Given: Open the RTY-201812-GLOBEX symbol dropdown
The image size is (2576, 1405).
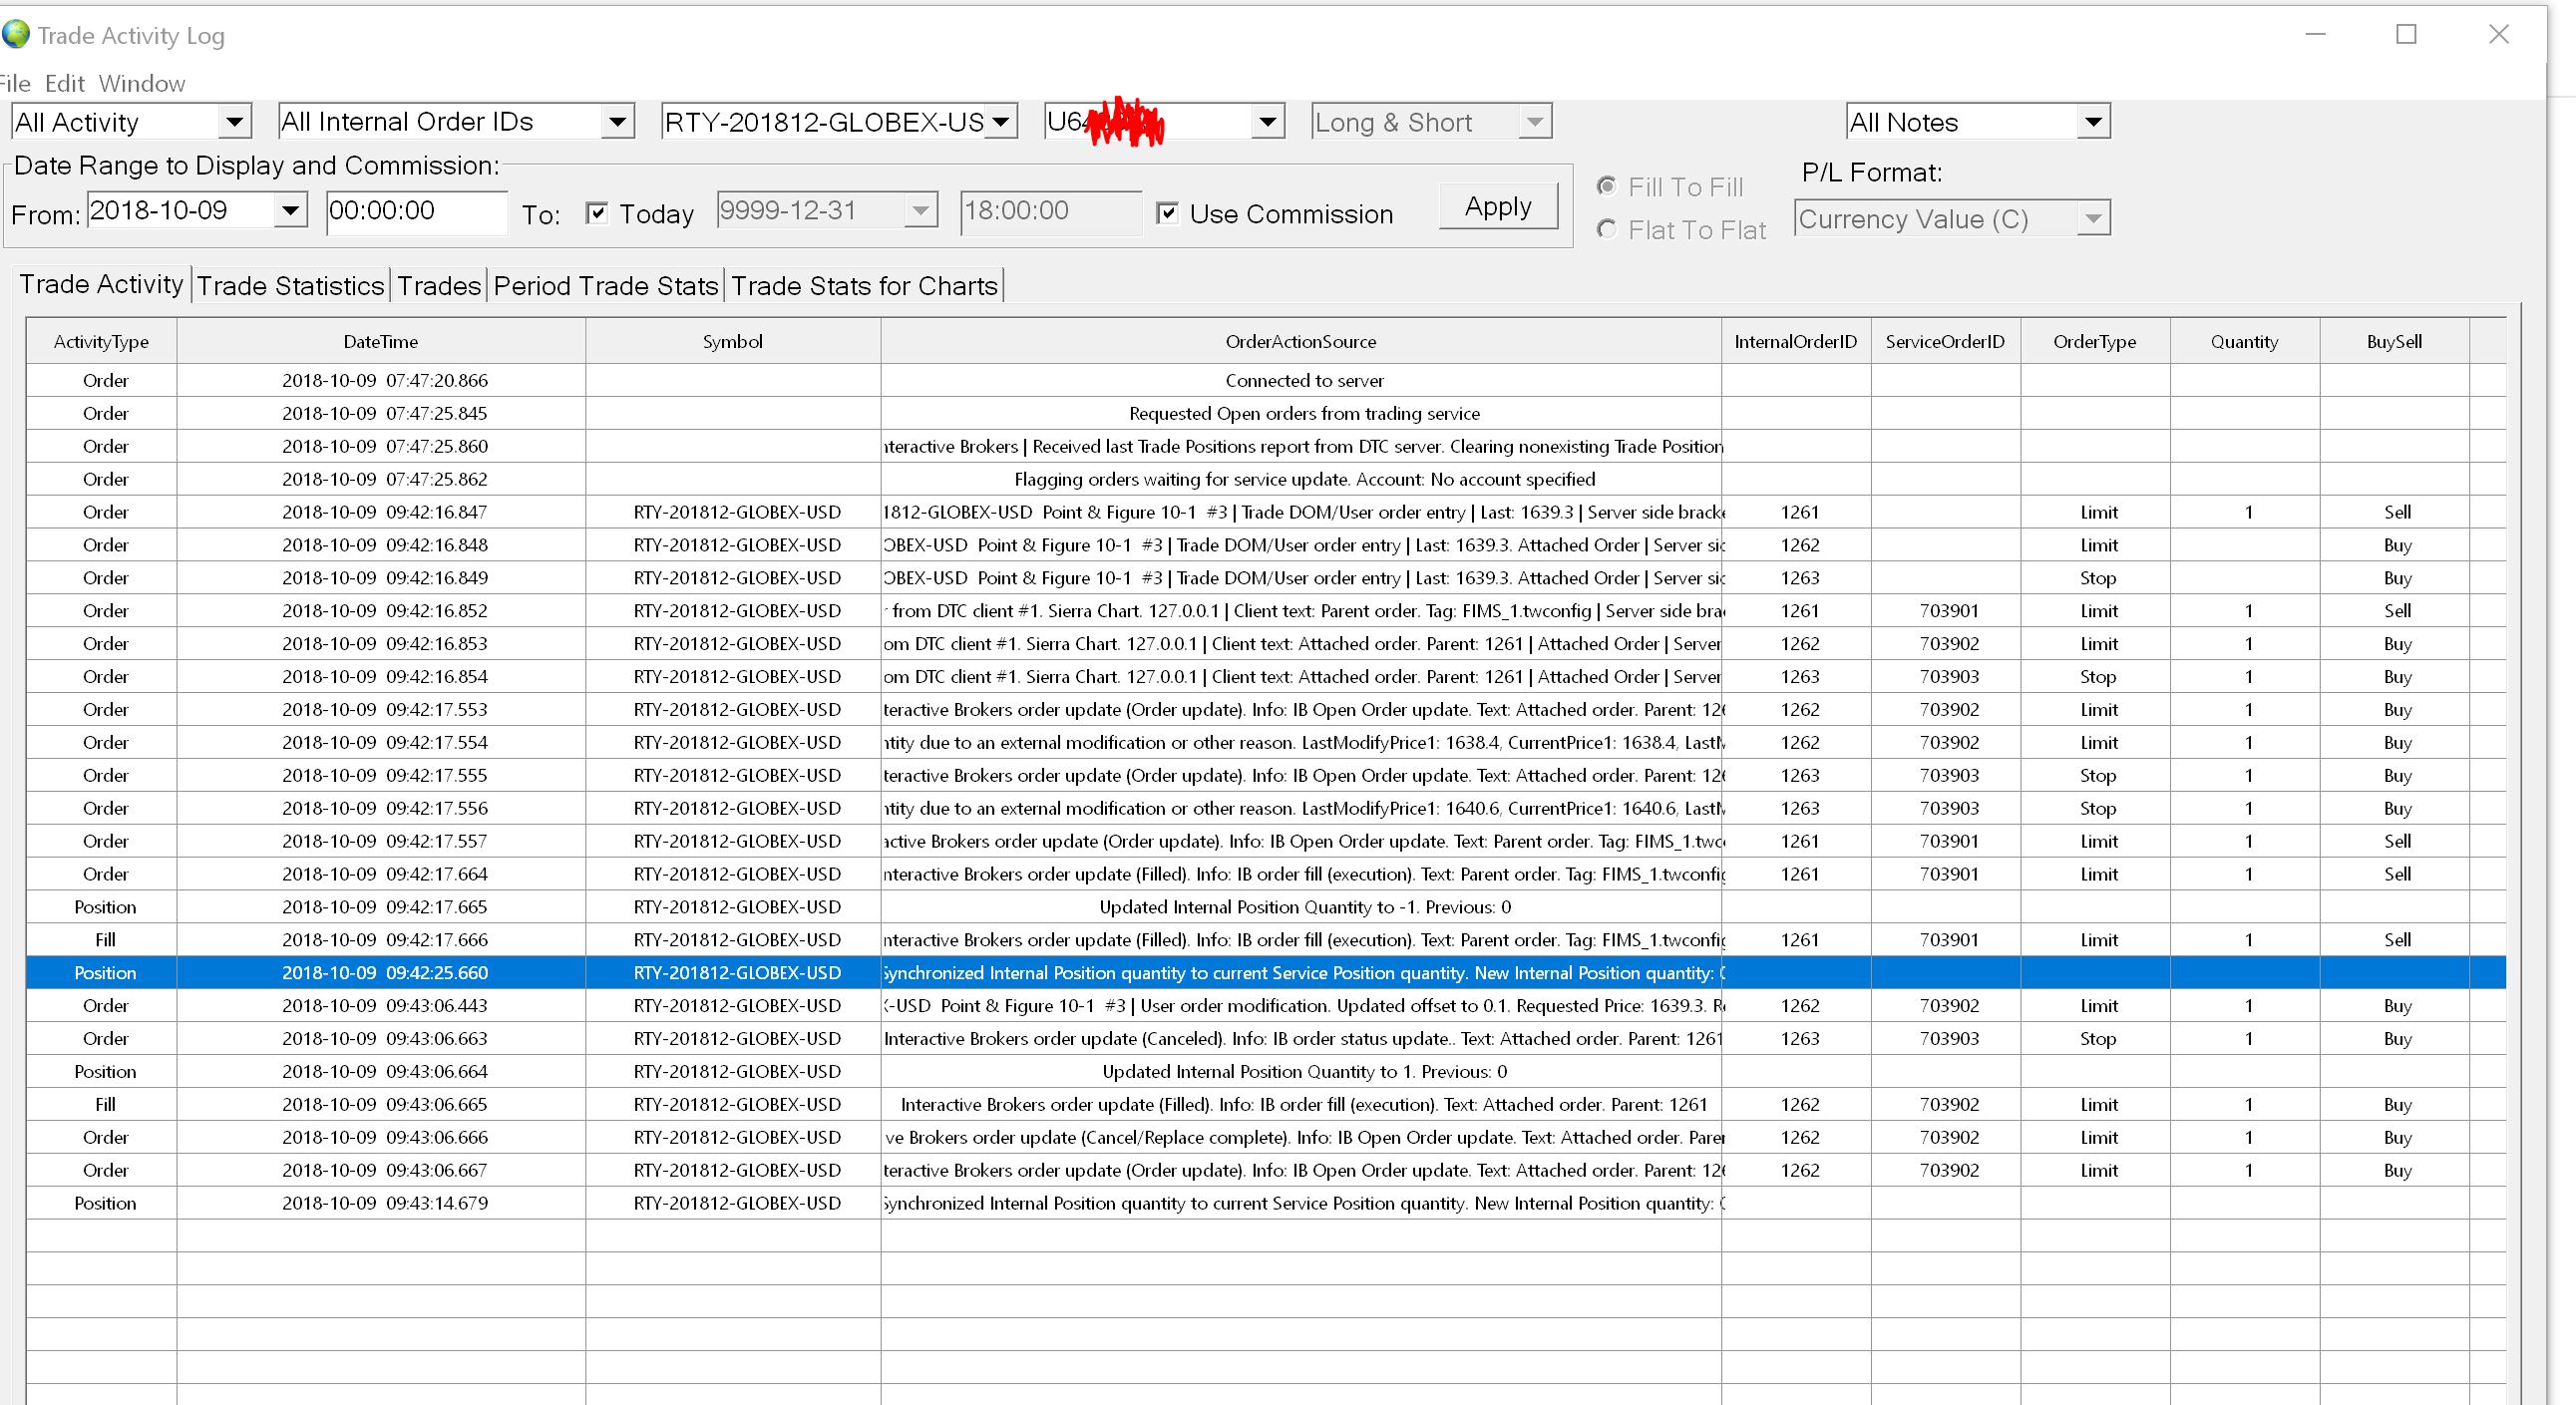Looking at the screenshot, I should (x=1000, y=122).
